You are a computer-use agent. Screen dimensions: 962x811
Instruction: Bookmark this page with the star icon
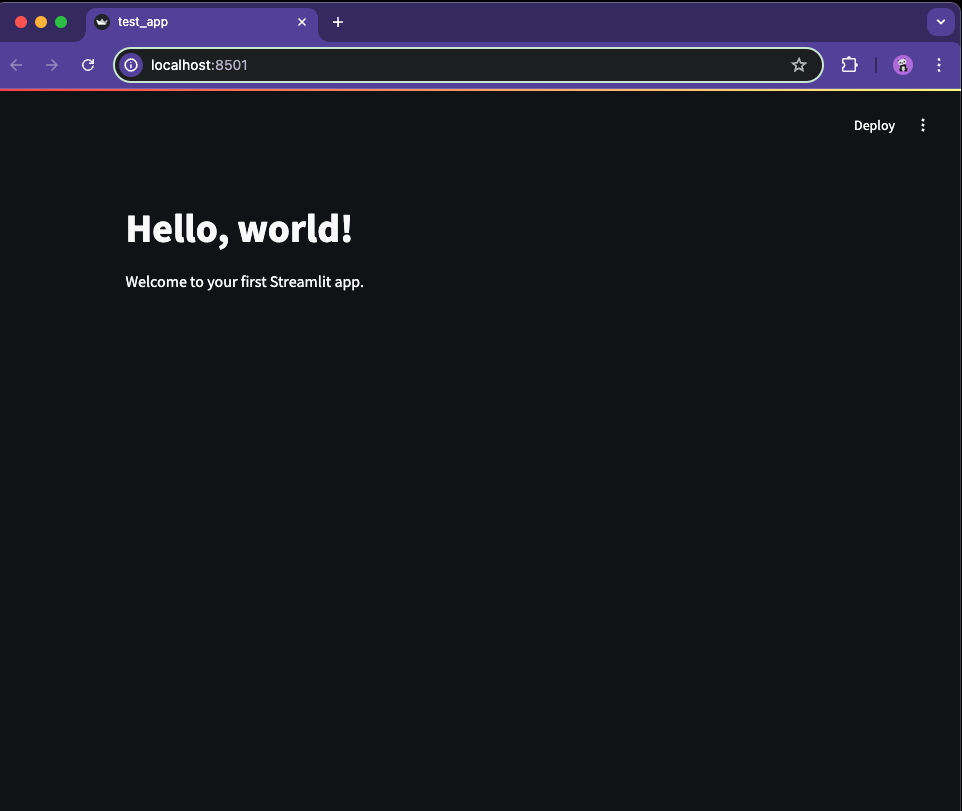point(798,65)
